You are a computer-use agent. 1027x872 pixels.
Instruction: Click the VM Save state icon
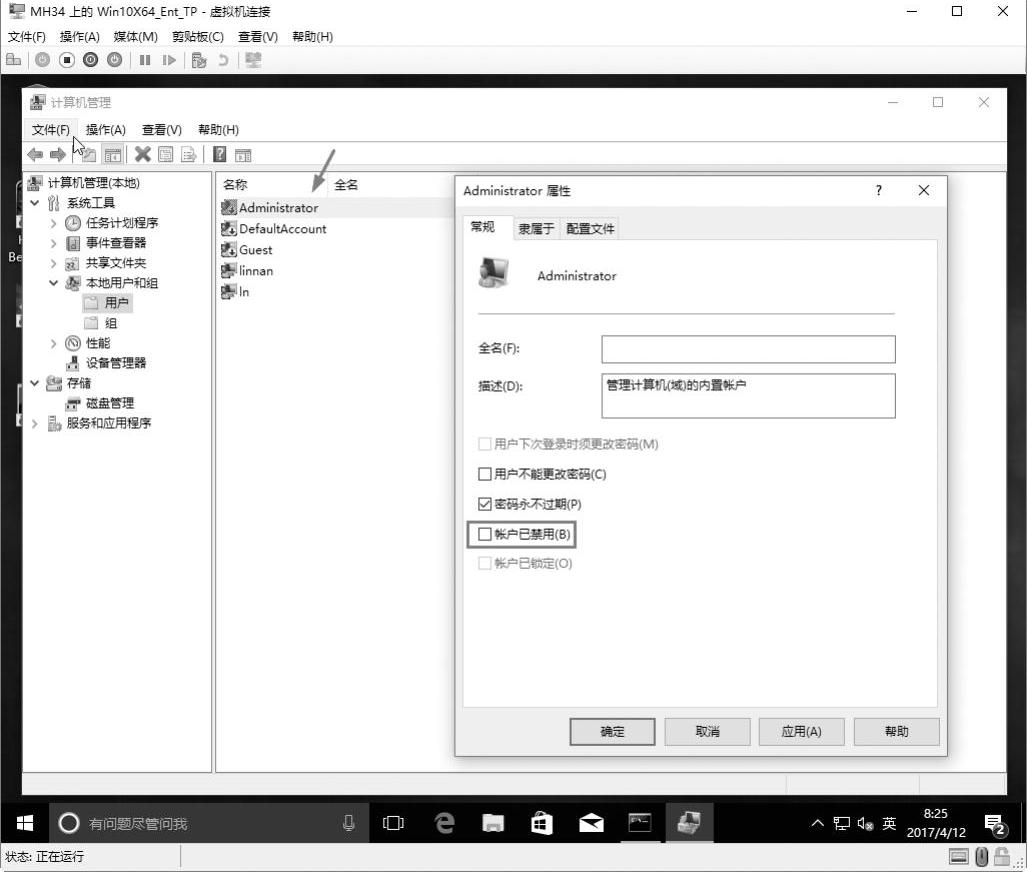click(x=115, y=60)
